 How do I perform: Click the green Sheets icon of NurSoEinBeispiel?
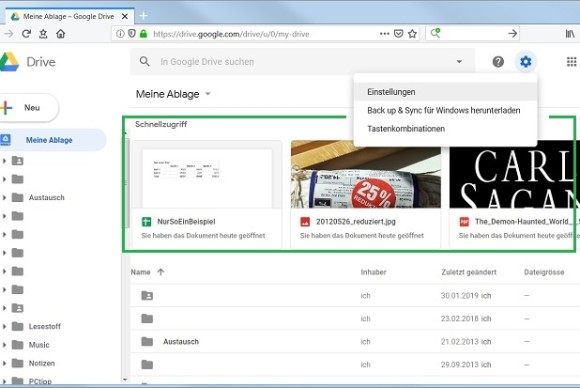[x=146, y=222]
